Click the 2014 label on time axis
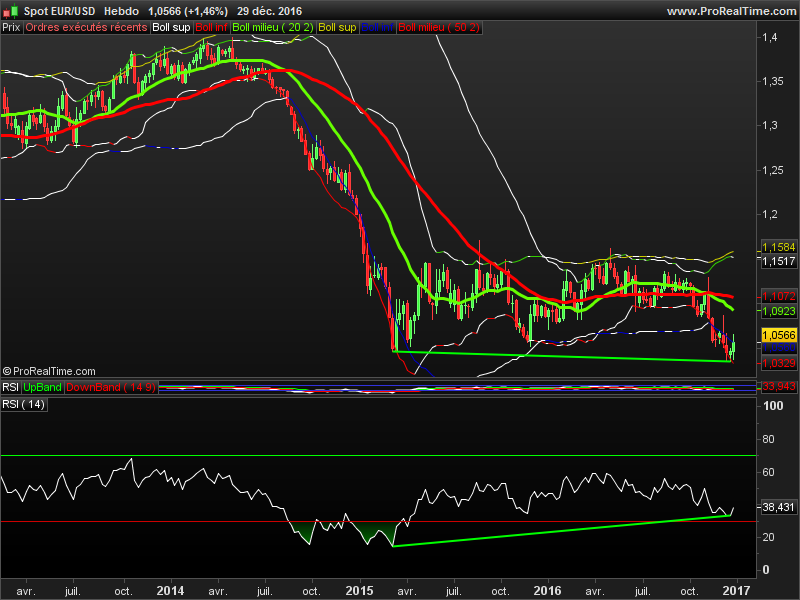 (170, 591)
